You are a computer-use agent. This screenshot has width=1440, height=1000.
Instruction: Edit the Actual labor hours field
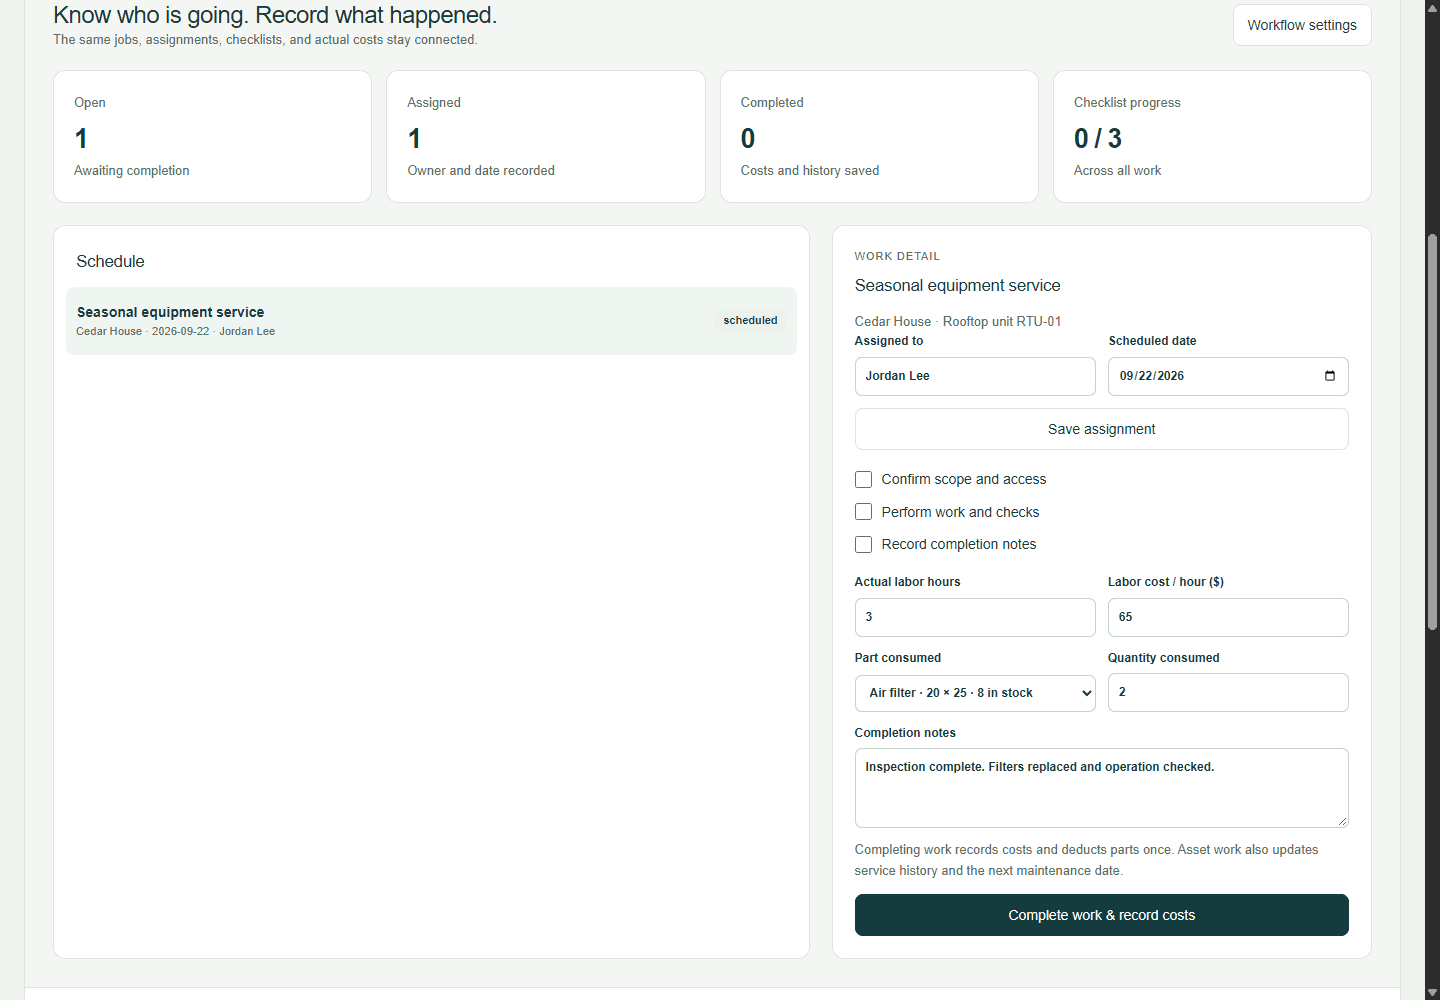[975, 617]
